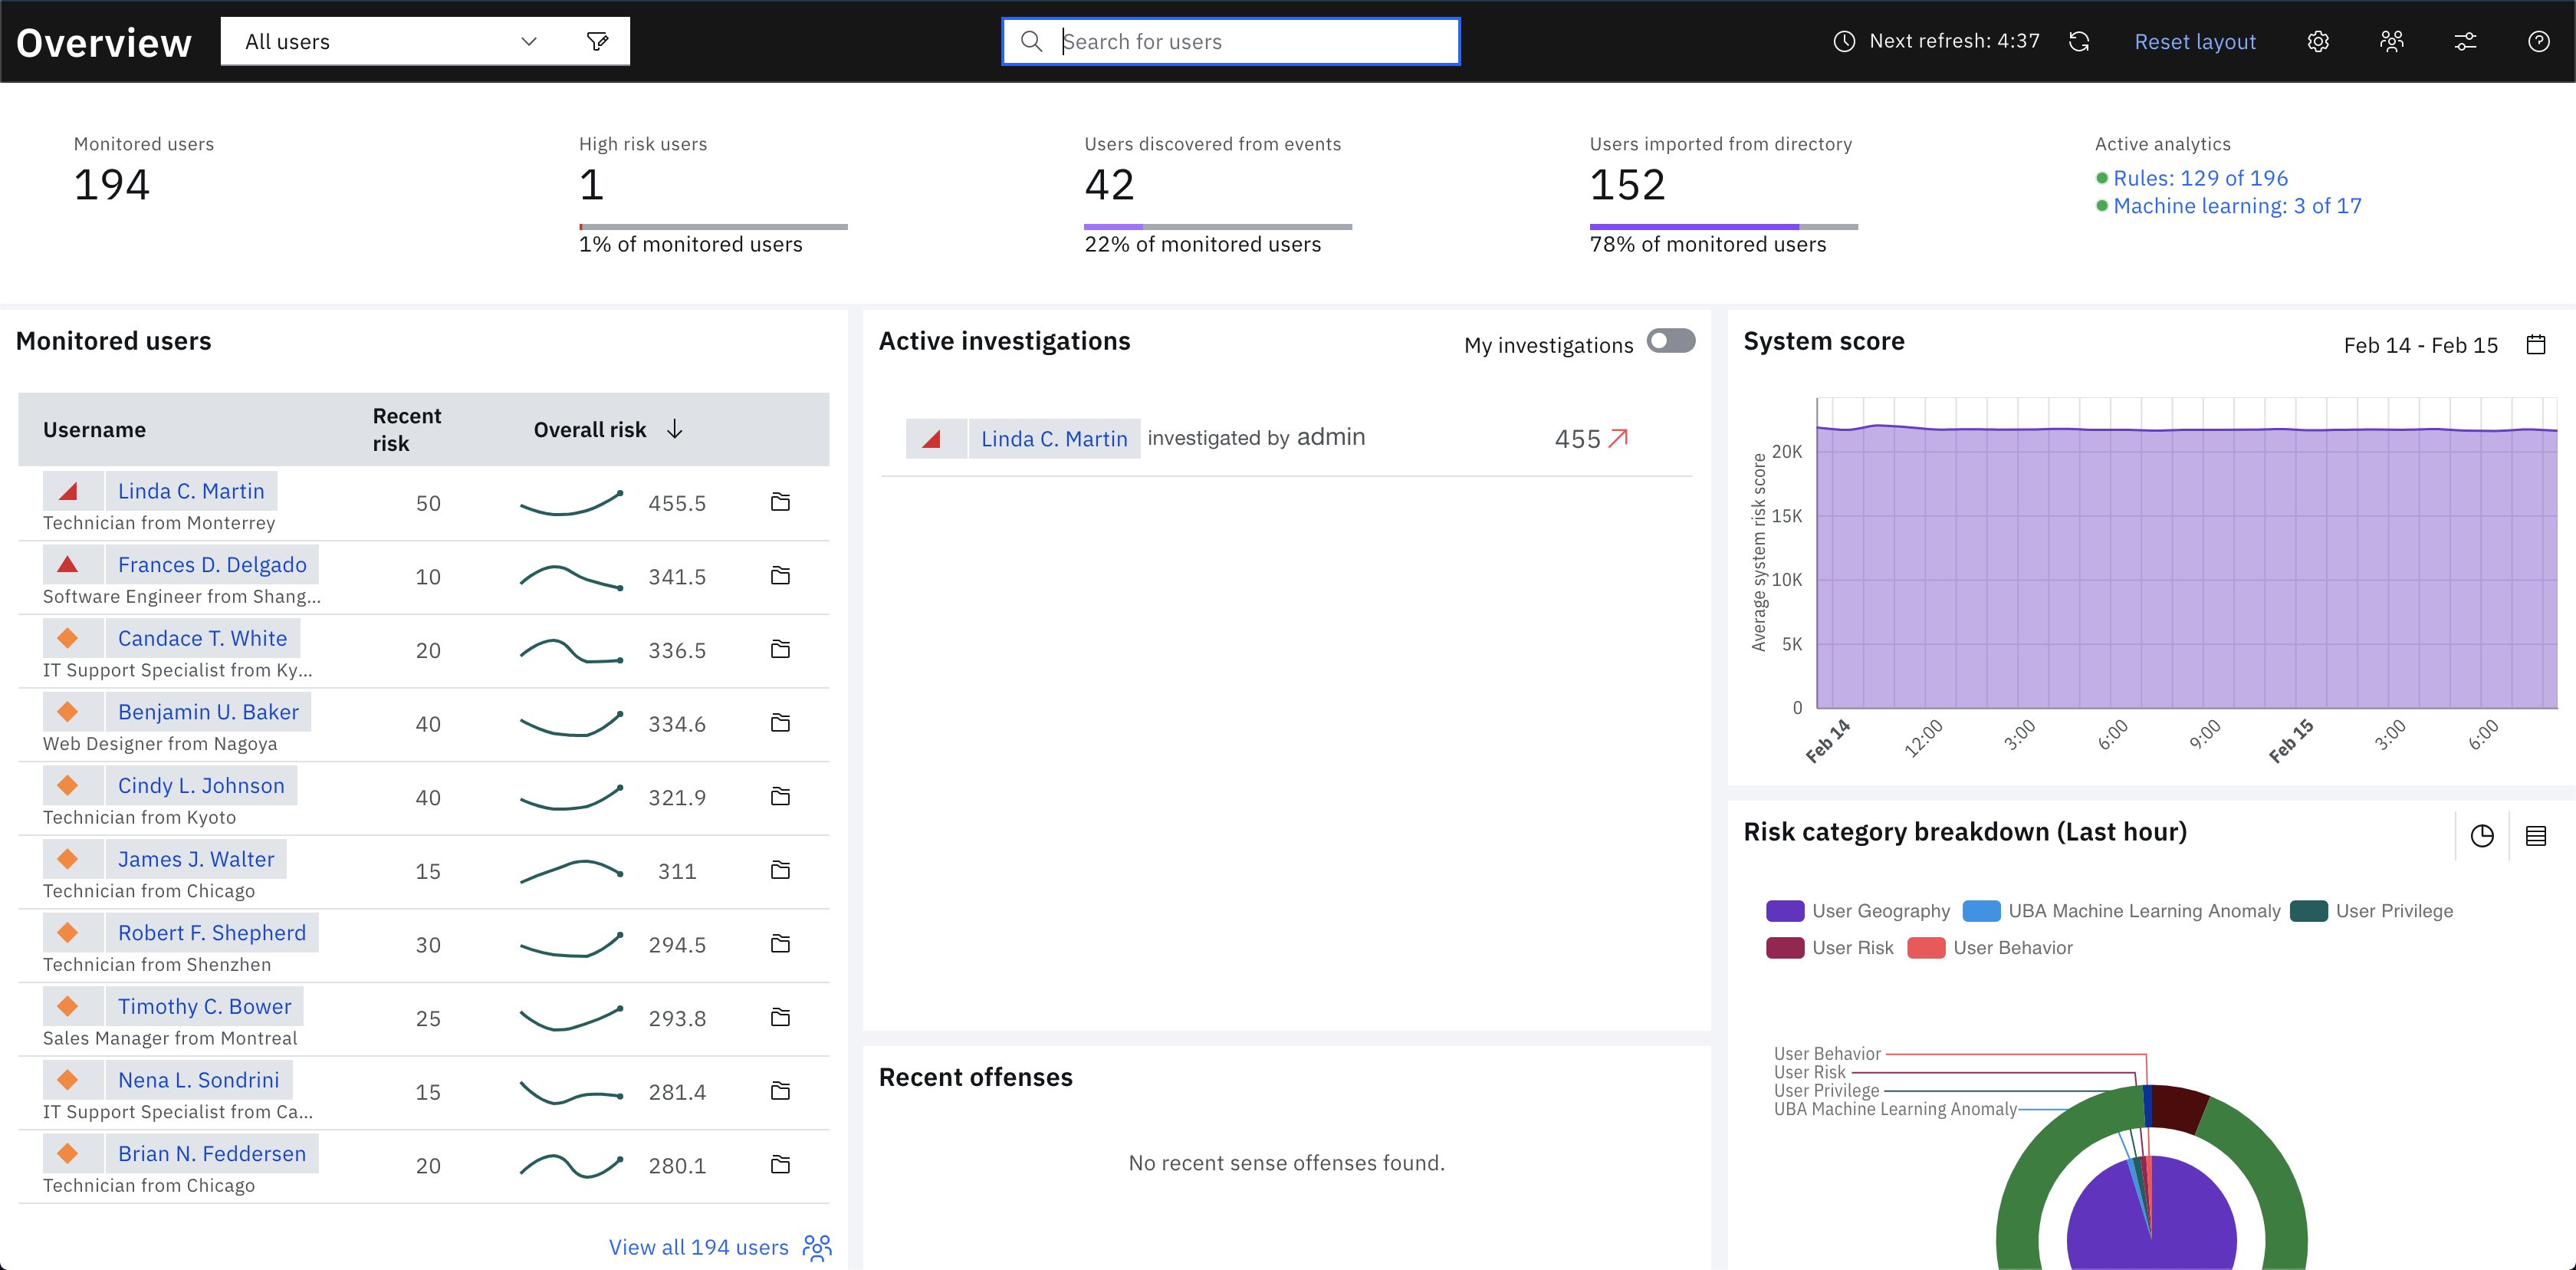This screenshot has width=2576, height=1270.
Task: Click the orange diamond beside Candace T. White
Action: 68,638
